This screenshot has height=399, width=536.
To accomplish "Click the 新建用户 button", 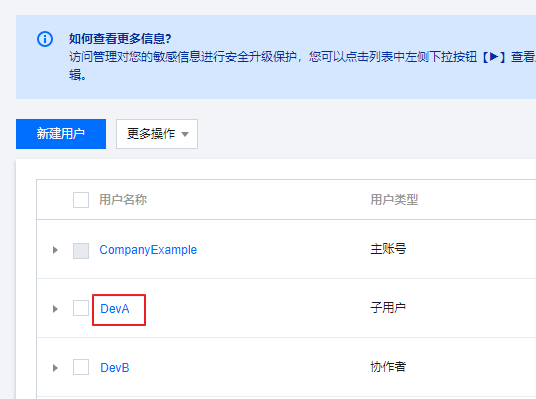I will pyautogui.click(x=61, y=134).
